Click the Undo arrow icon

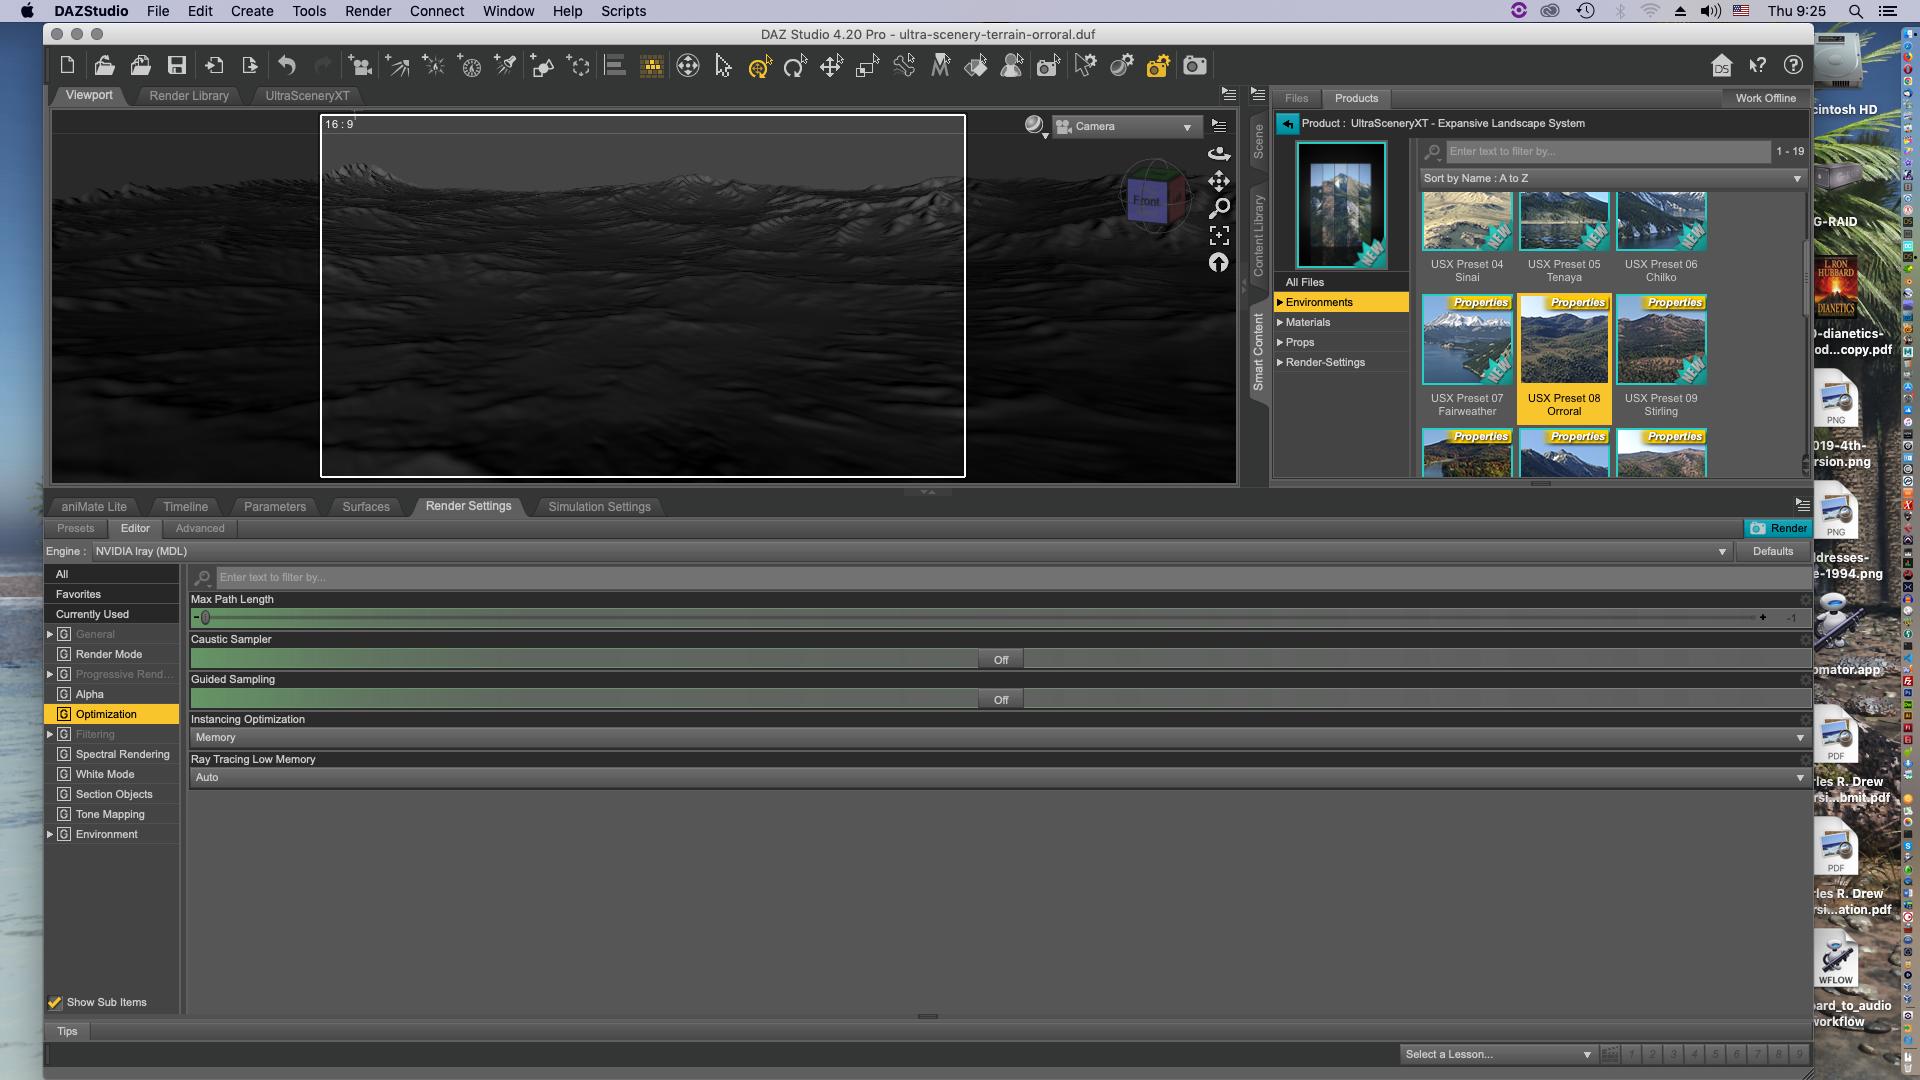click(x=287, y=66)
